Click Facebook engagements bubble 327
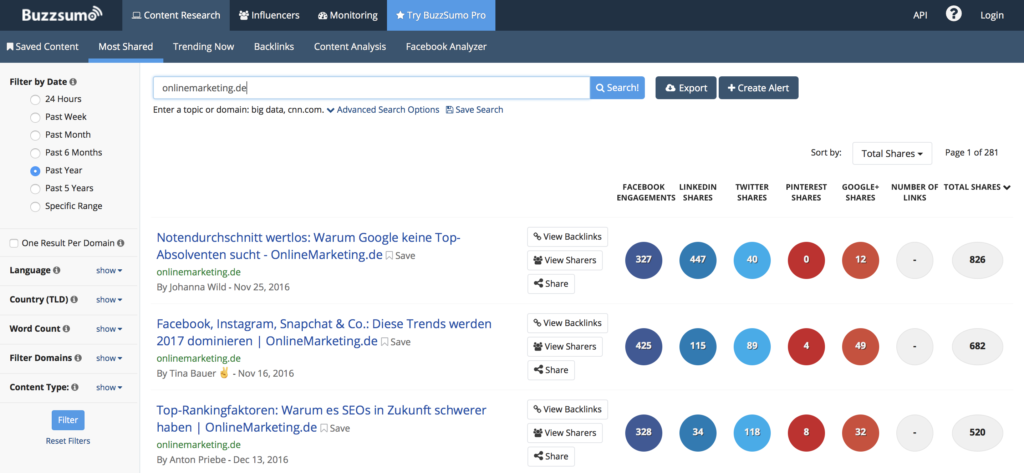Viewport: 1024px width, 473px height. pyautogui.click(x=643, y=259)
